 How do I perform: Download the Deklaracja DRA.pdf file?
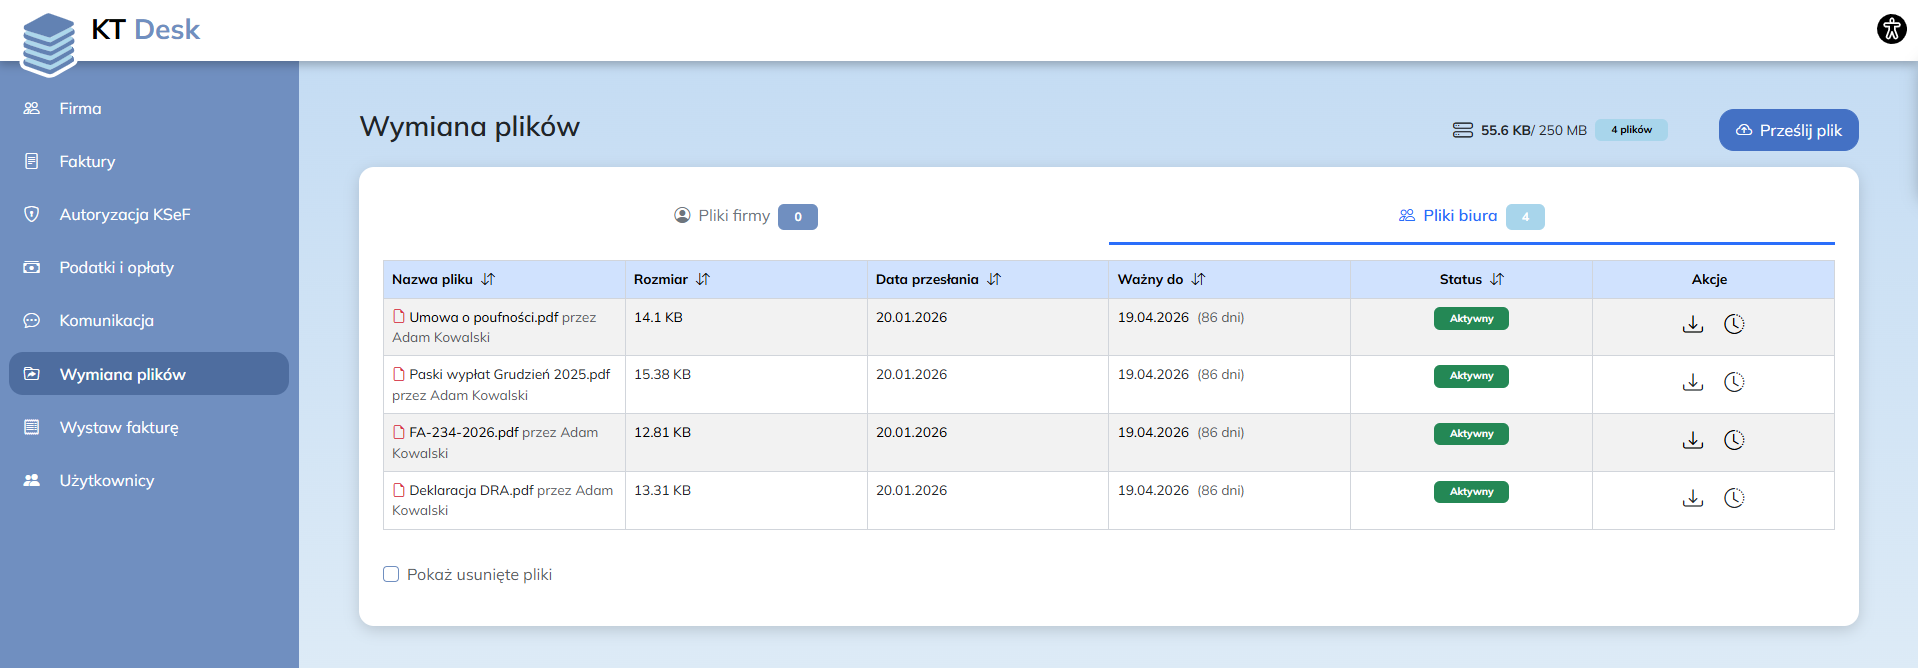coord(1692,498)
